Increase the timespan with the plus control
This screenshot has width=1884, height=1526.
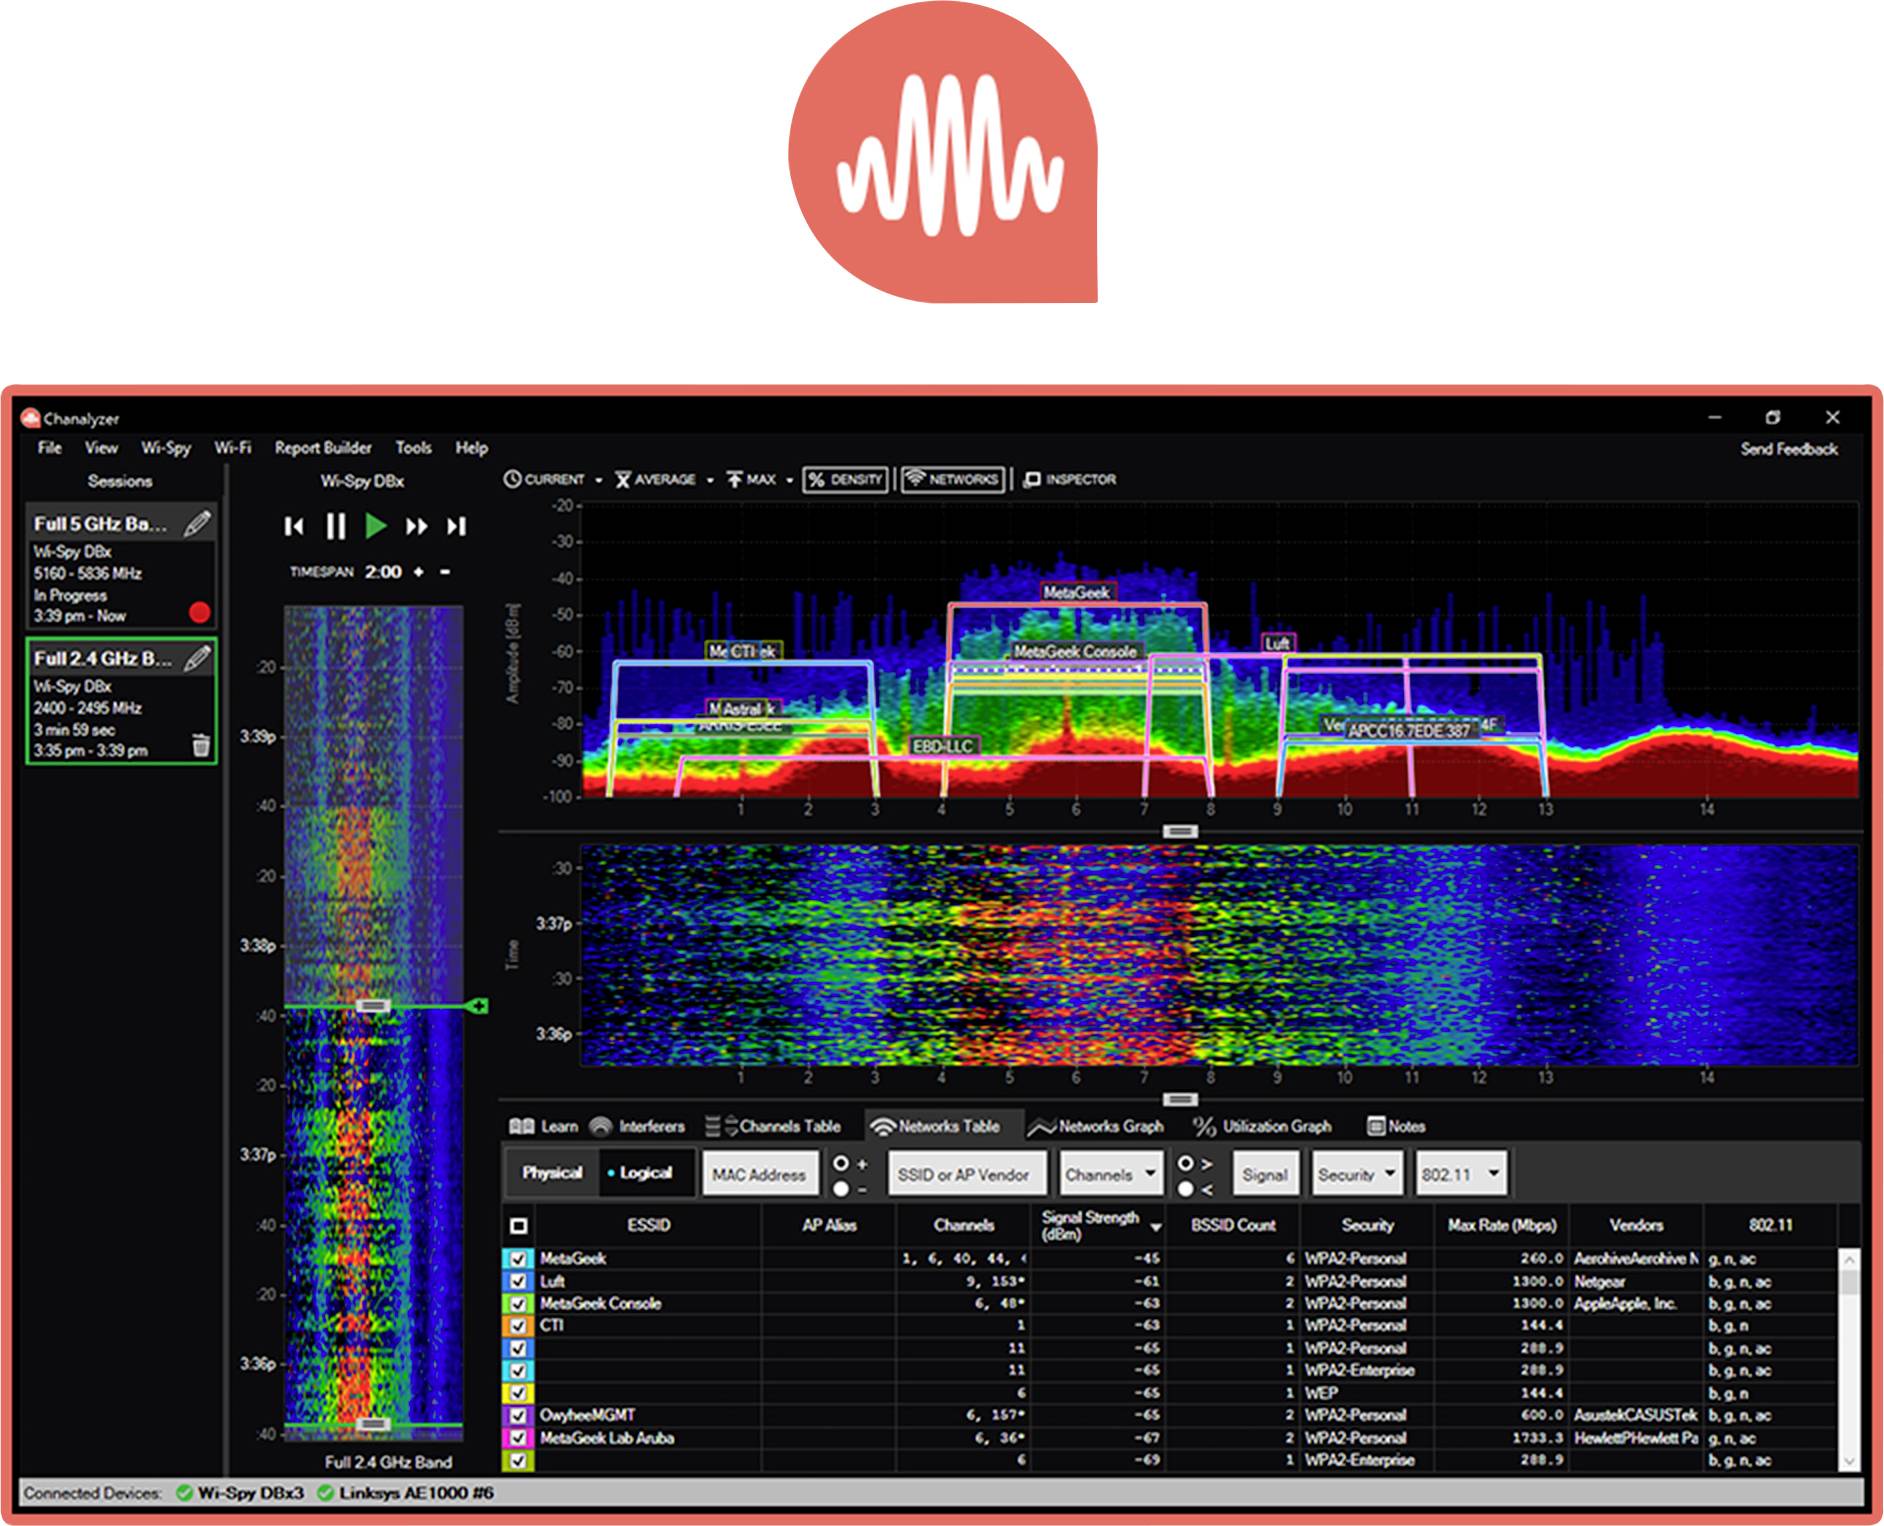click(419, 573)
